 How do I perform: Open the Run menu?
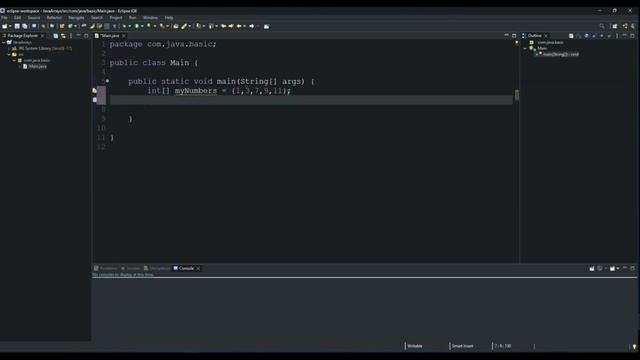click(133, 18)
